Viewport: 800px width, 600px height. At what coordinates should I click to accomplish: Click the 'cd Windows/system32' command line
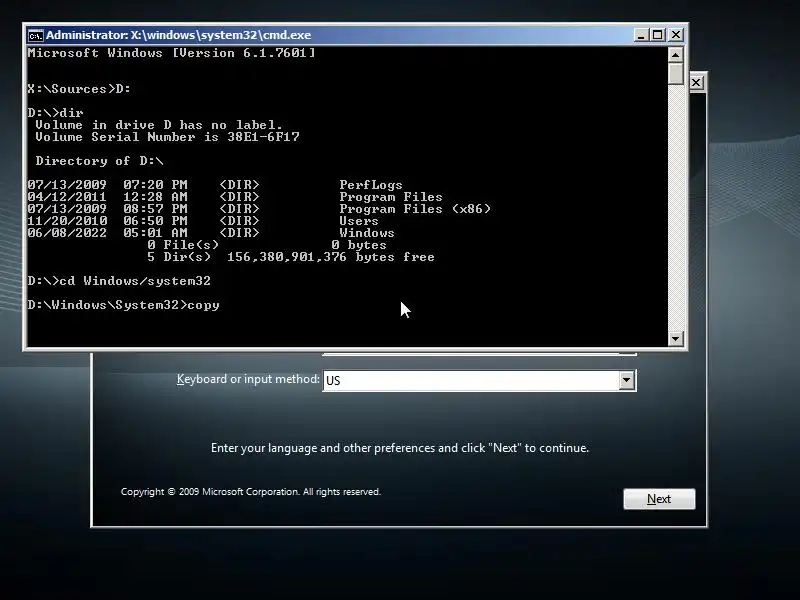pyautogui.click(x=119, y=281)
